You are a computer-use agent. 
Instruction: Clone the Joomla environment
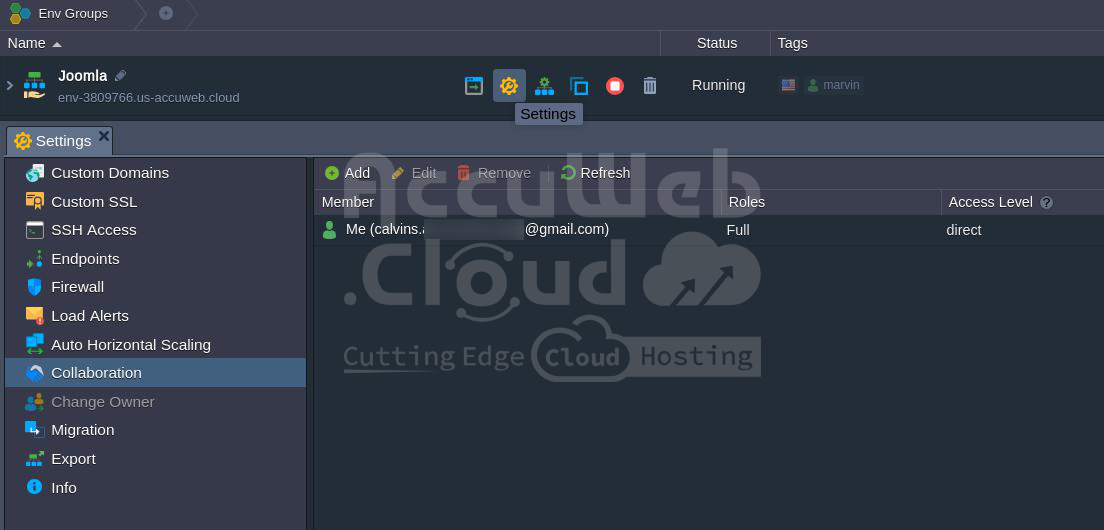[x=579, y=86]
